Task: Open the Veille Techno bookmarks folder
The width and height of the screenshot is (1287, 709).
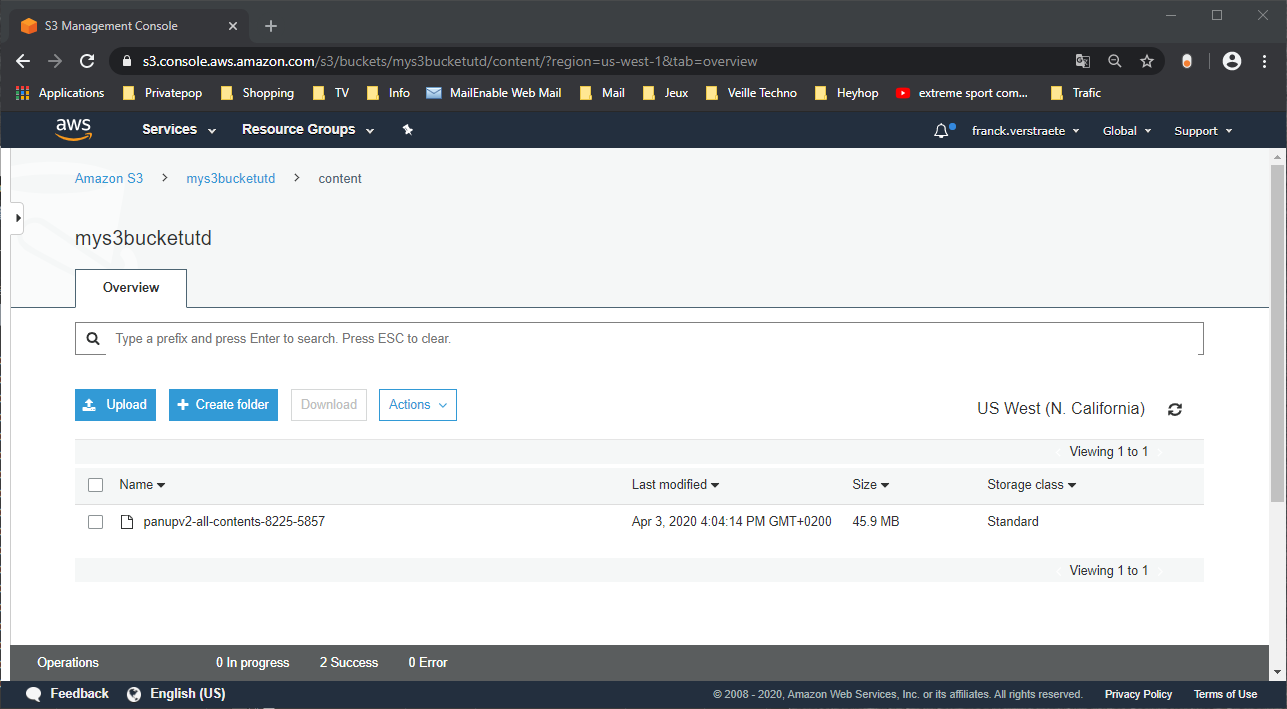Action: pyautogui.click(x=751, y=93)
